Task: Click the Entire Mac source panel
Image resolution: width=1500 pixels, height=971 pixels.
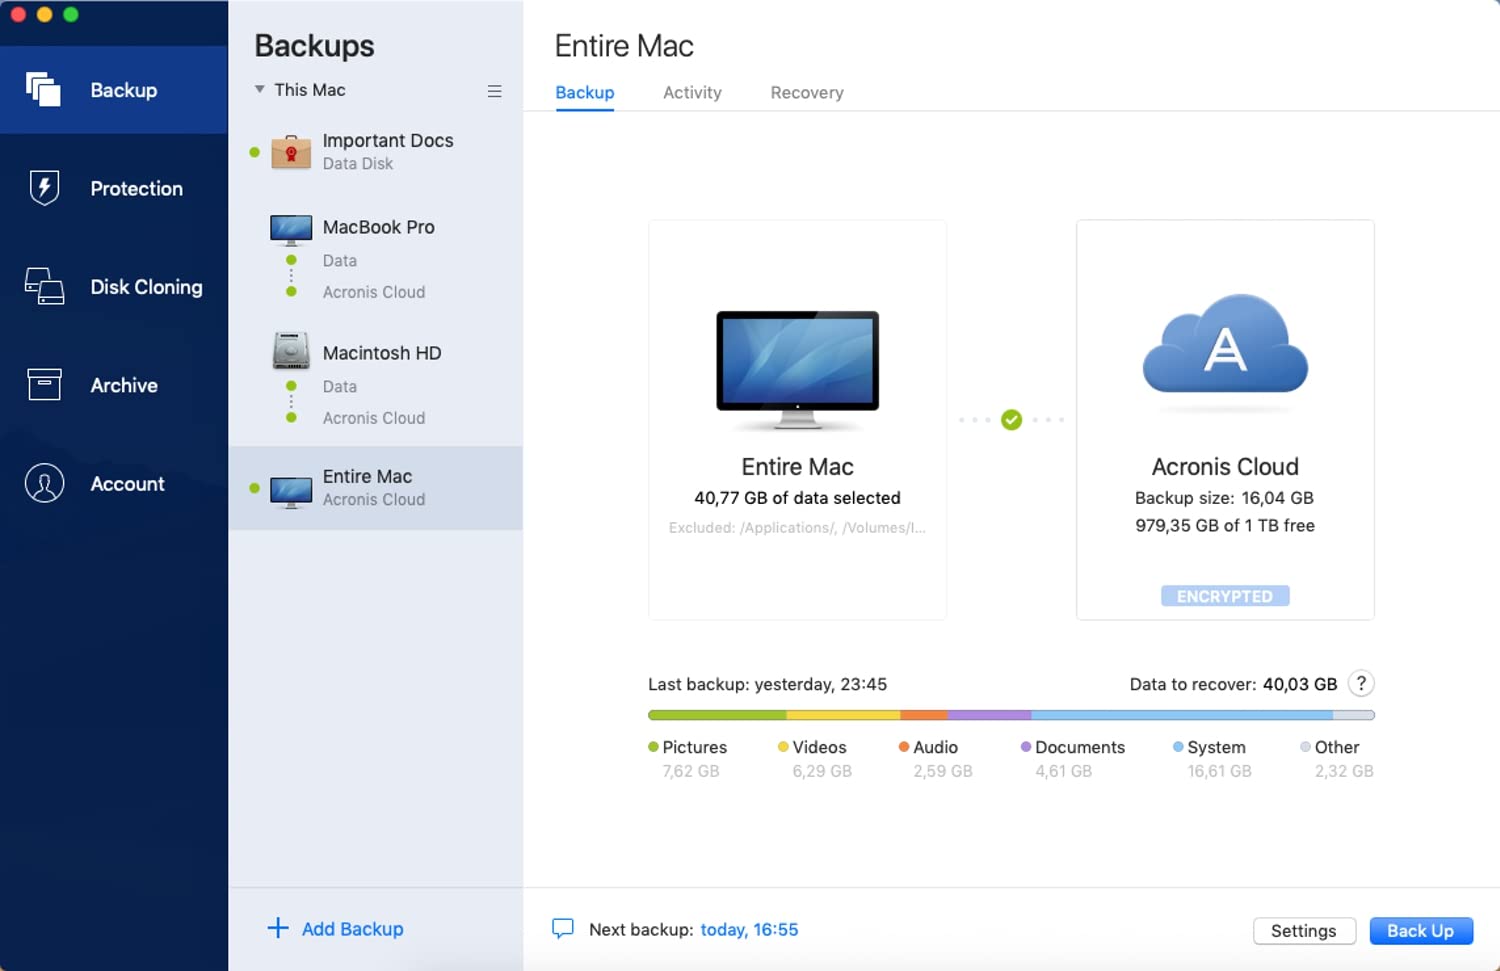Action: pos(797,420)
